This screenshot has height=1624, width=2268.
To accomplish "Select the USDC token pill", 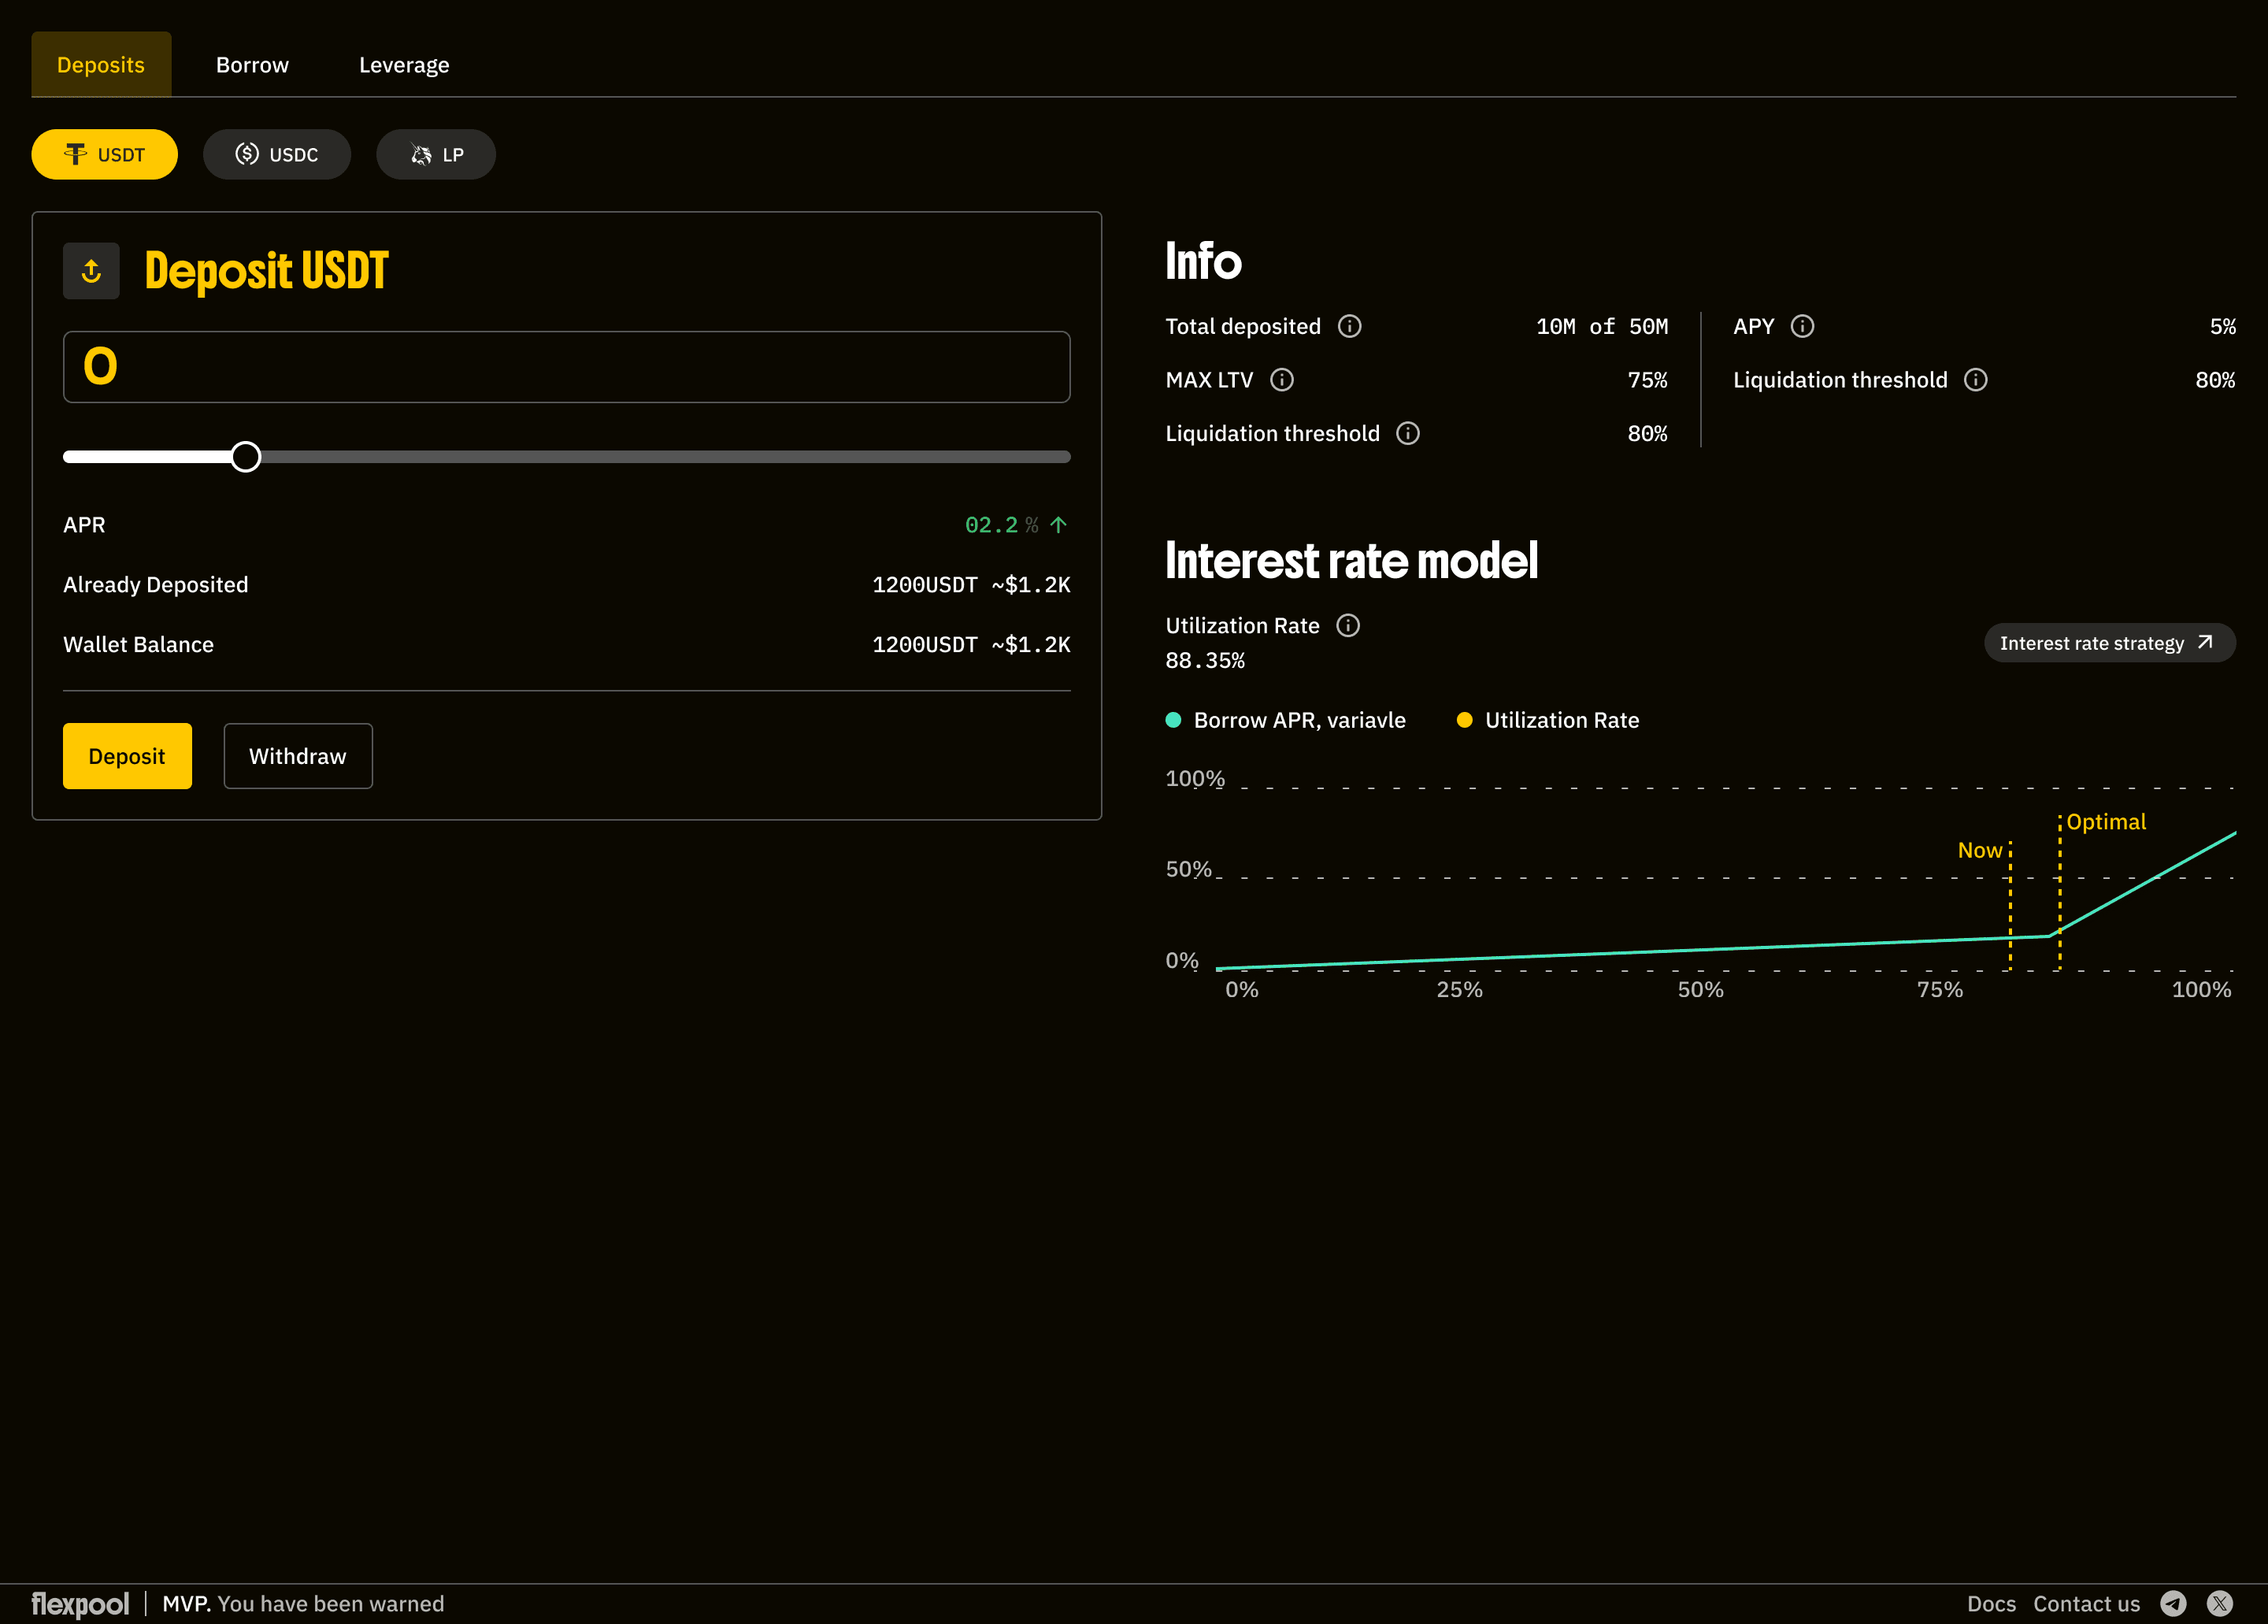I will click(277, 154).
